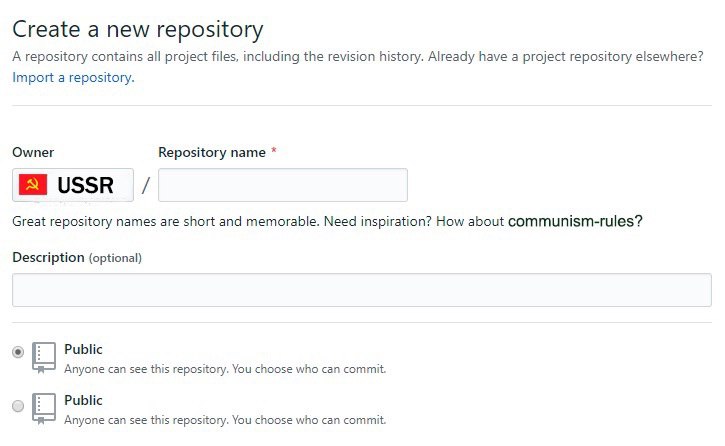Click the USSR owner name text
Image resolution: width=725 pixels, height=446 pixels.
pos(86,185)
